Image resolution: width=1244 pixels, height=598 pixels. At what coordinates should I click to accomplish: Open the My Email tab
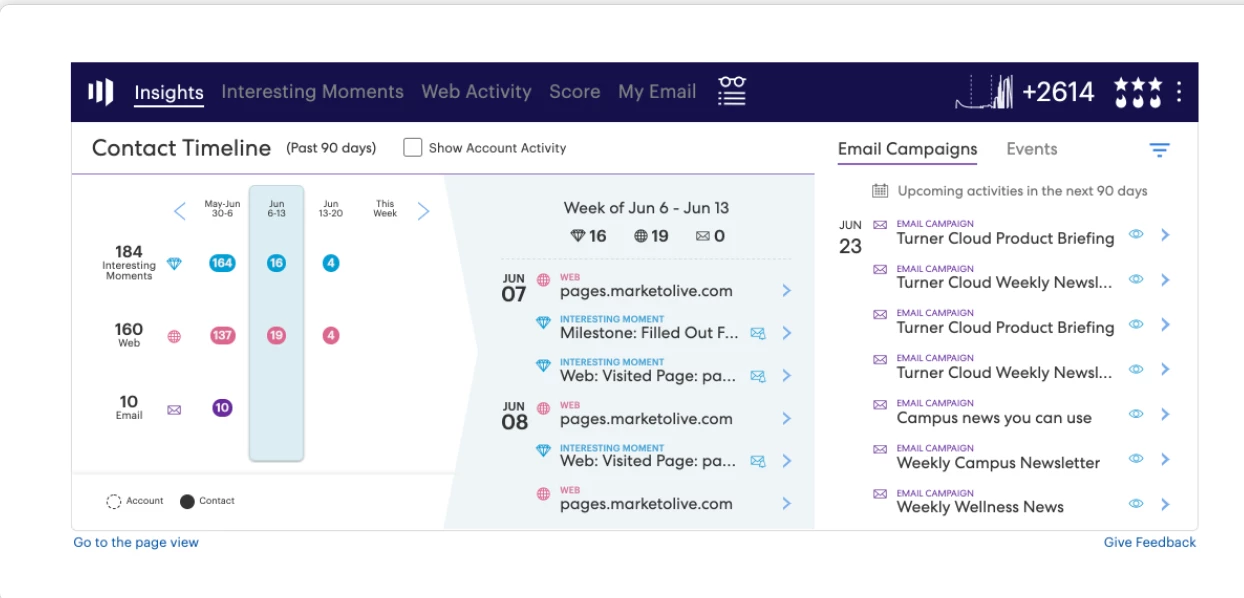coord(657,91)
